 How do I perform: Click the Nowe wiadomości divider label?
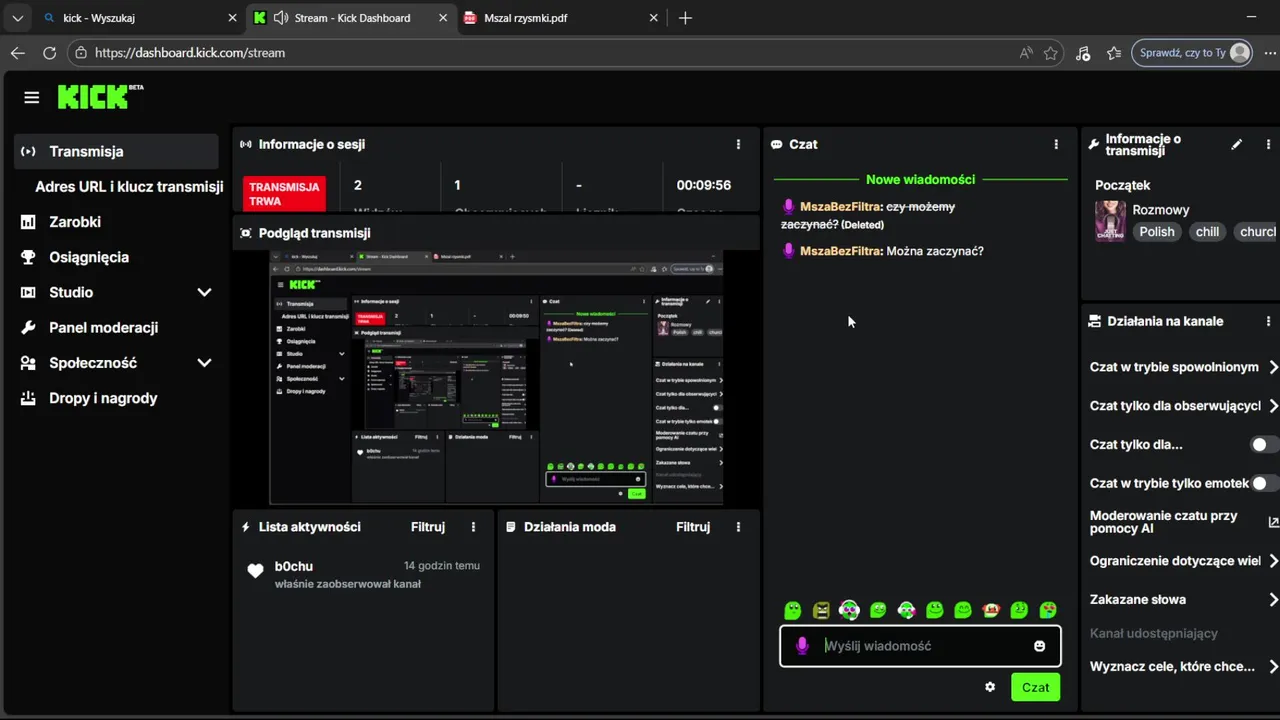click(x=921, y=180)
